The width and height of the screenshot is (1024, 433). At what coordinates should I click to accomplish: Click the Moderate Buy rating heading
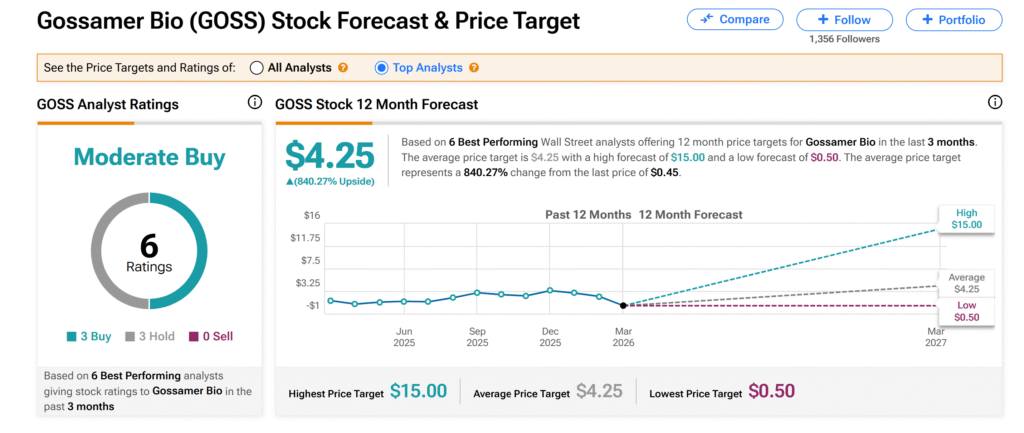[149, 157]
